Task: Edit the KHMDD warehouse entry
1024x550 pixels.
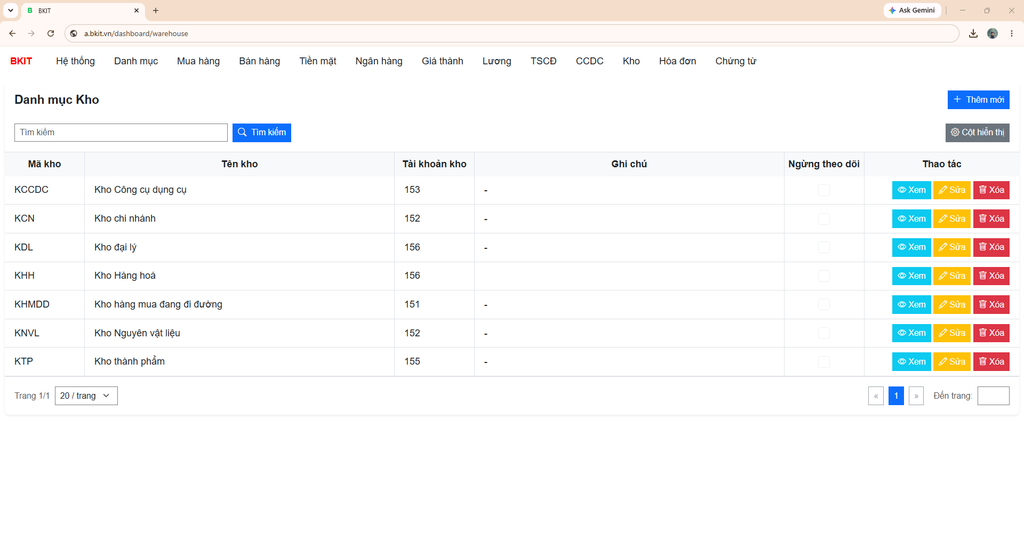Action: (952, 304)
